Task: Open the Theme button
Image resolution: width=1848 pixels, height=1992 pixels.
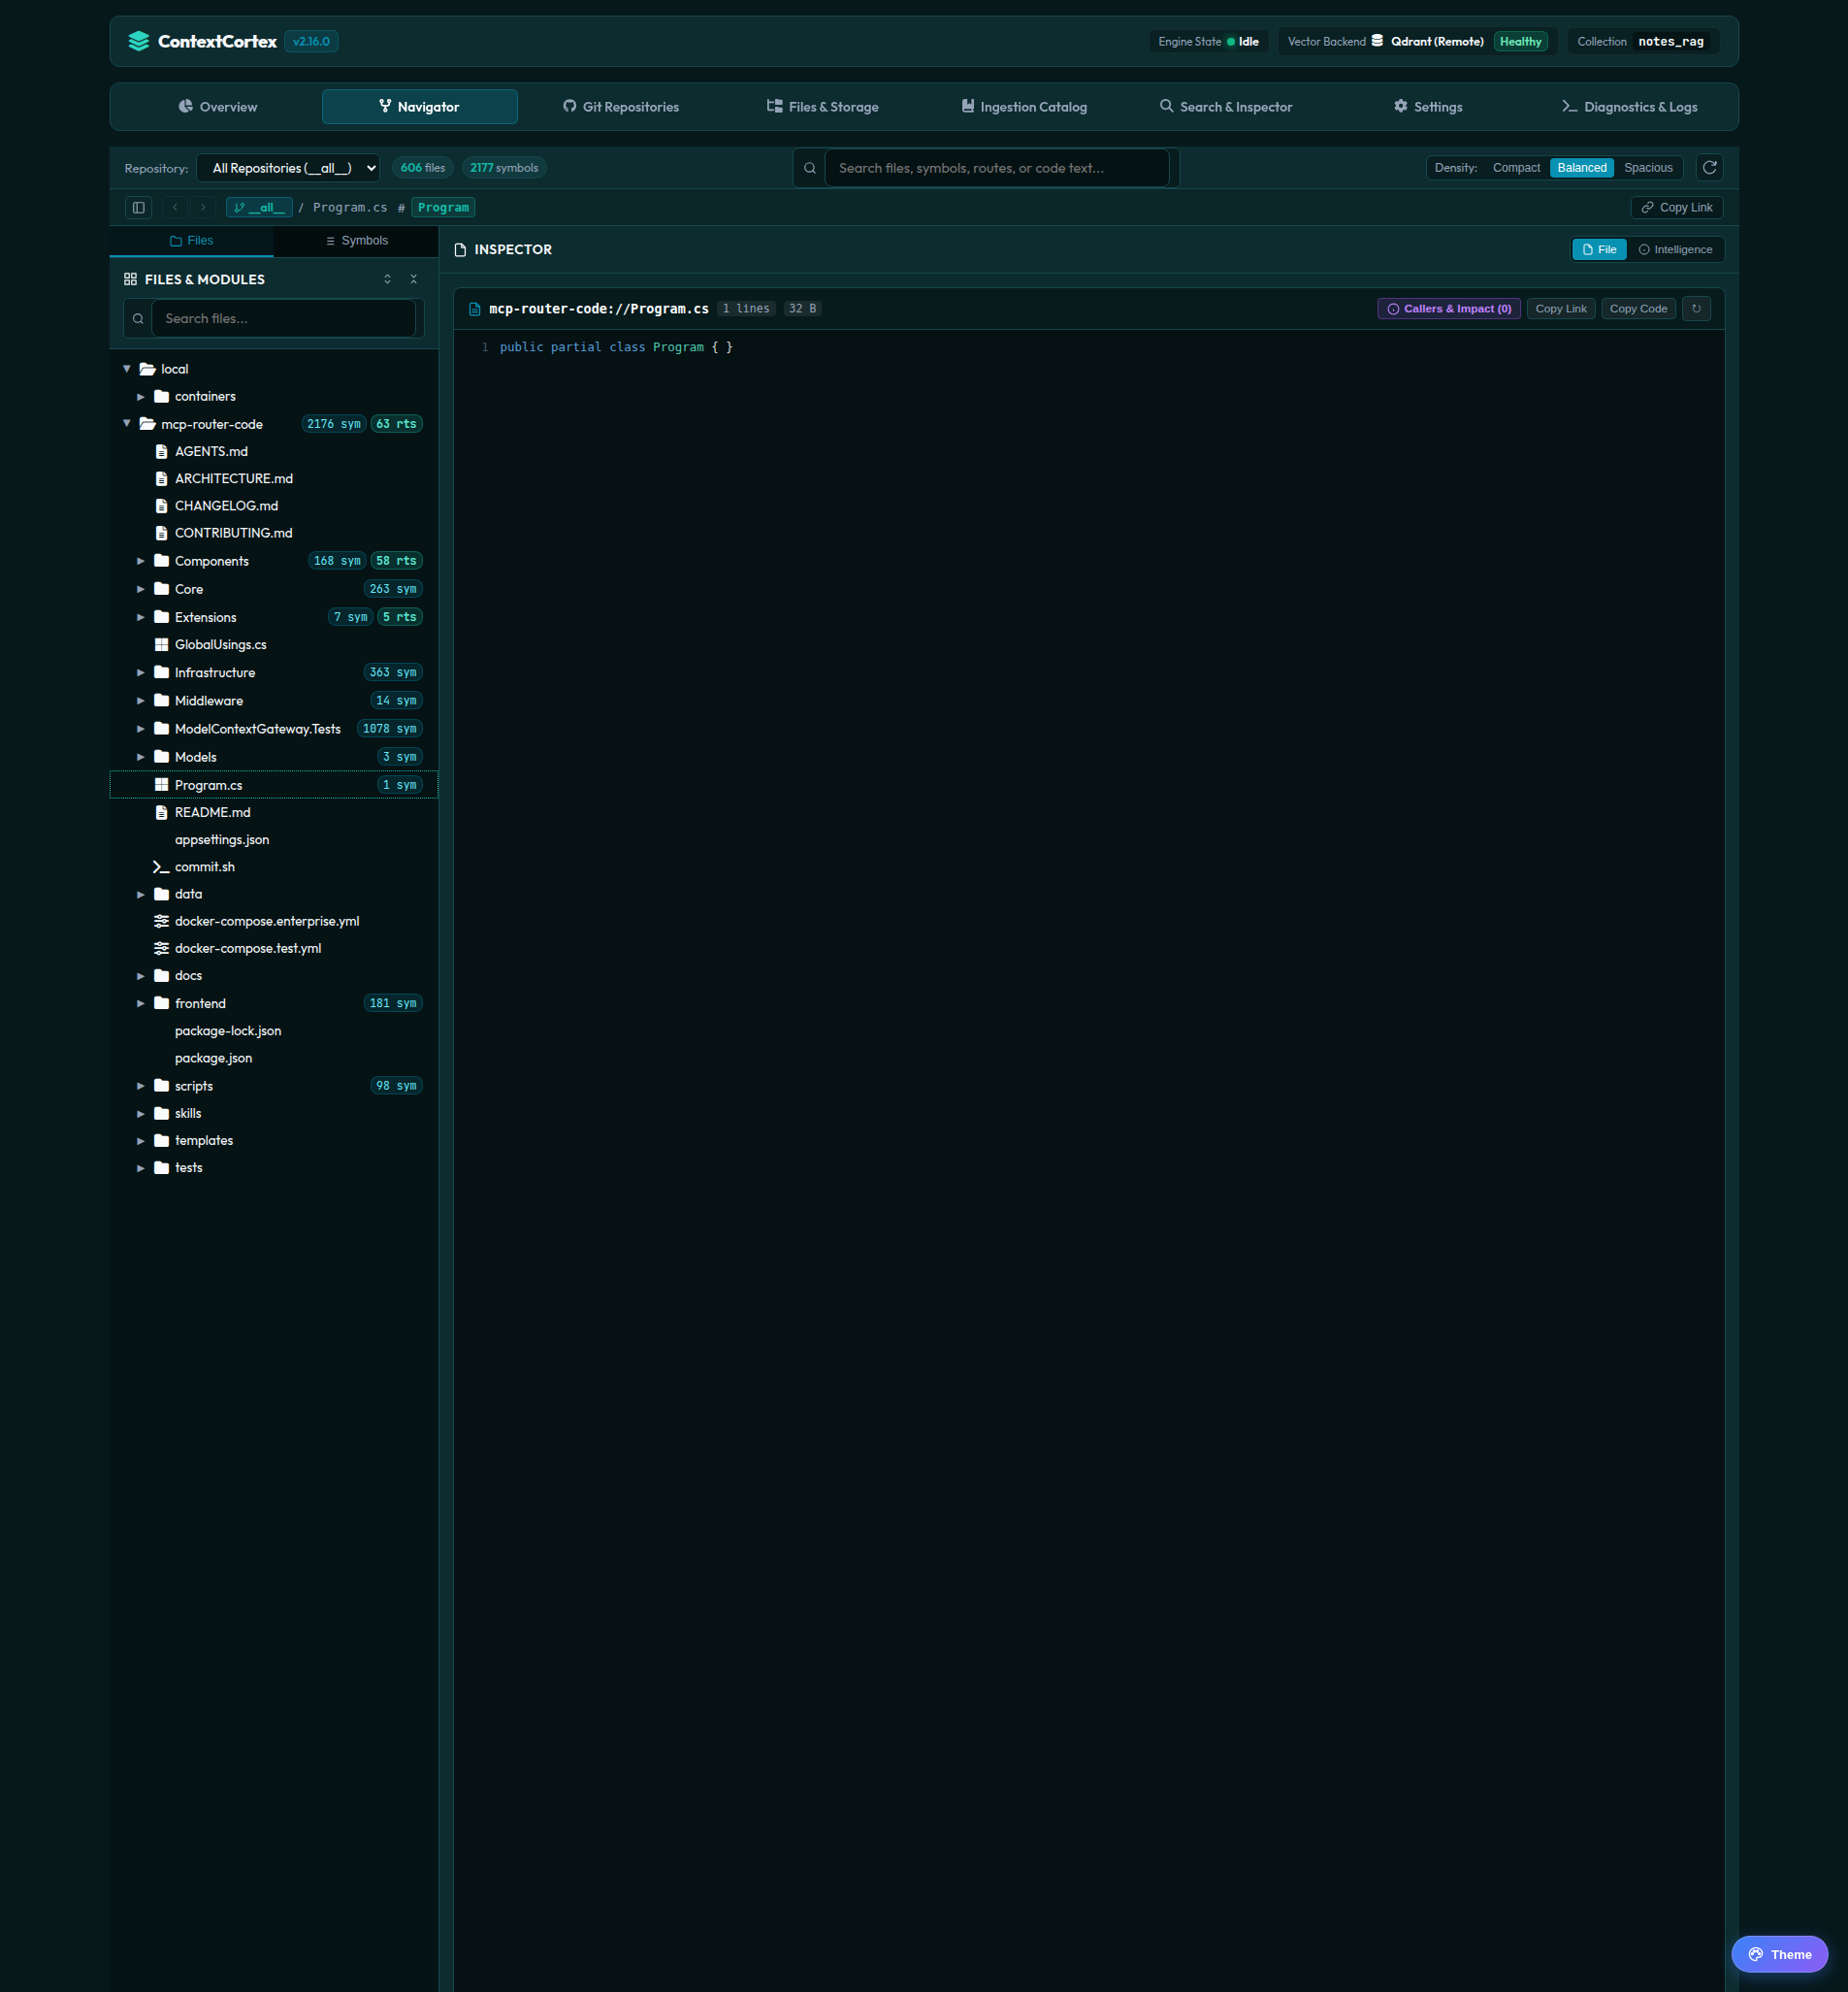Action: pyautogui.click(x=1779, y=1954)
